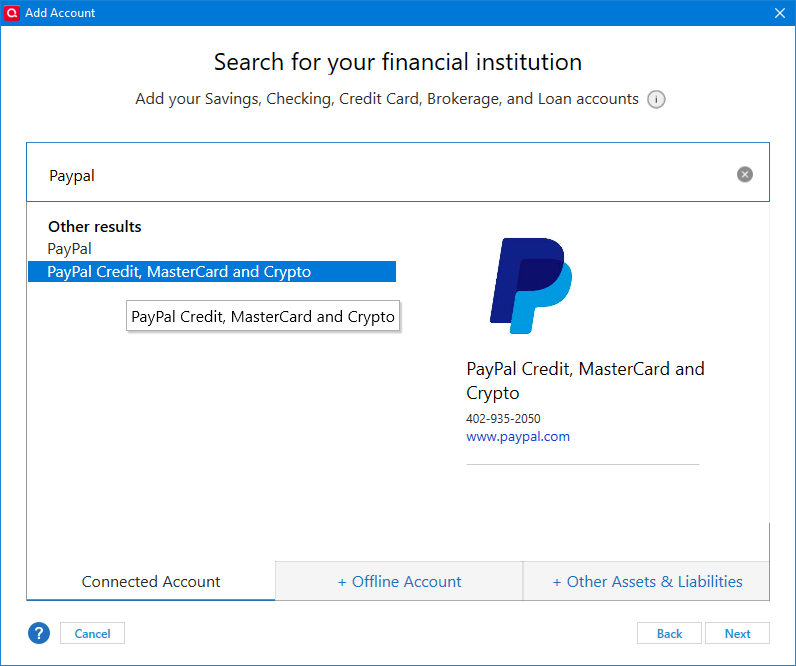Open the Other Assets & Liabilities tab
The height and width of the screenshot is (666, 796).
(x=646, y=581)
